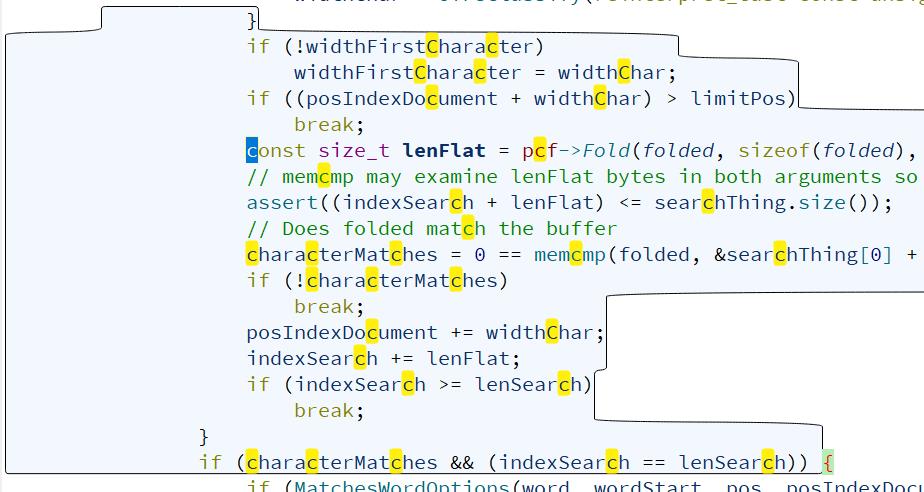
Task: Click the bold 'lenFlat' variable declaration
Action: [444, 151]
